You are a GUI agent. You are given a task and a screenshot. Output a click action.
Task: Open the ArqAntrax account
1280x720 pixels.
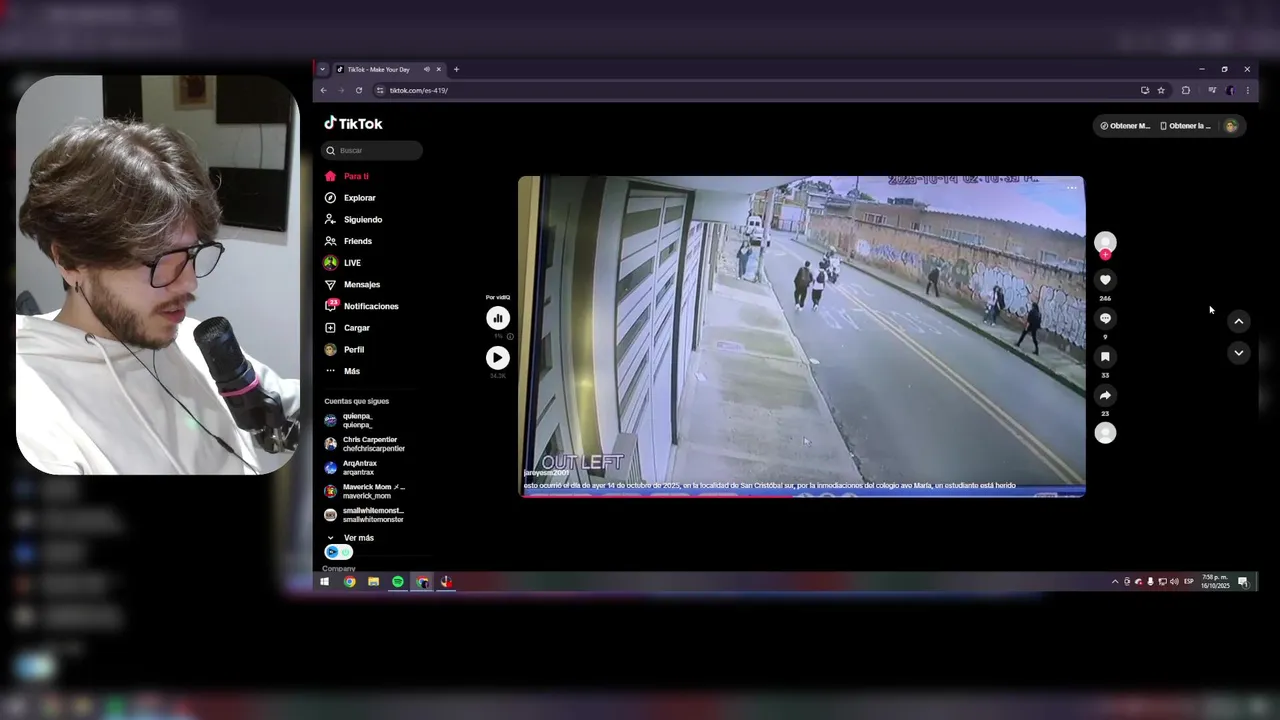(x=351, y=467)
